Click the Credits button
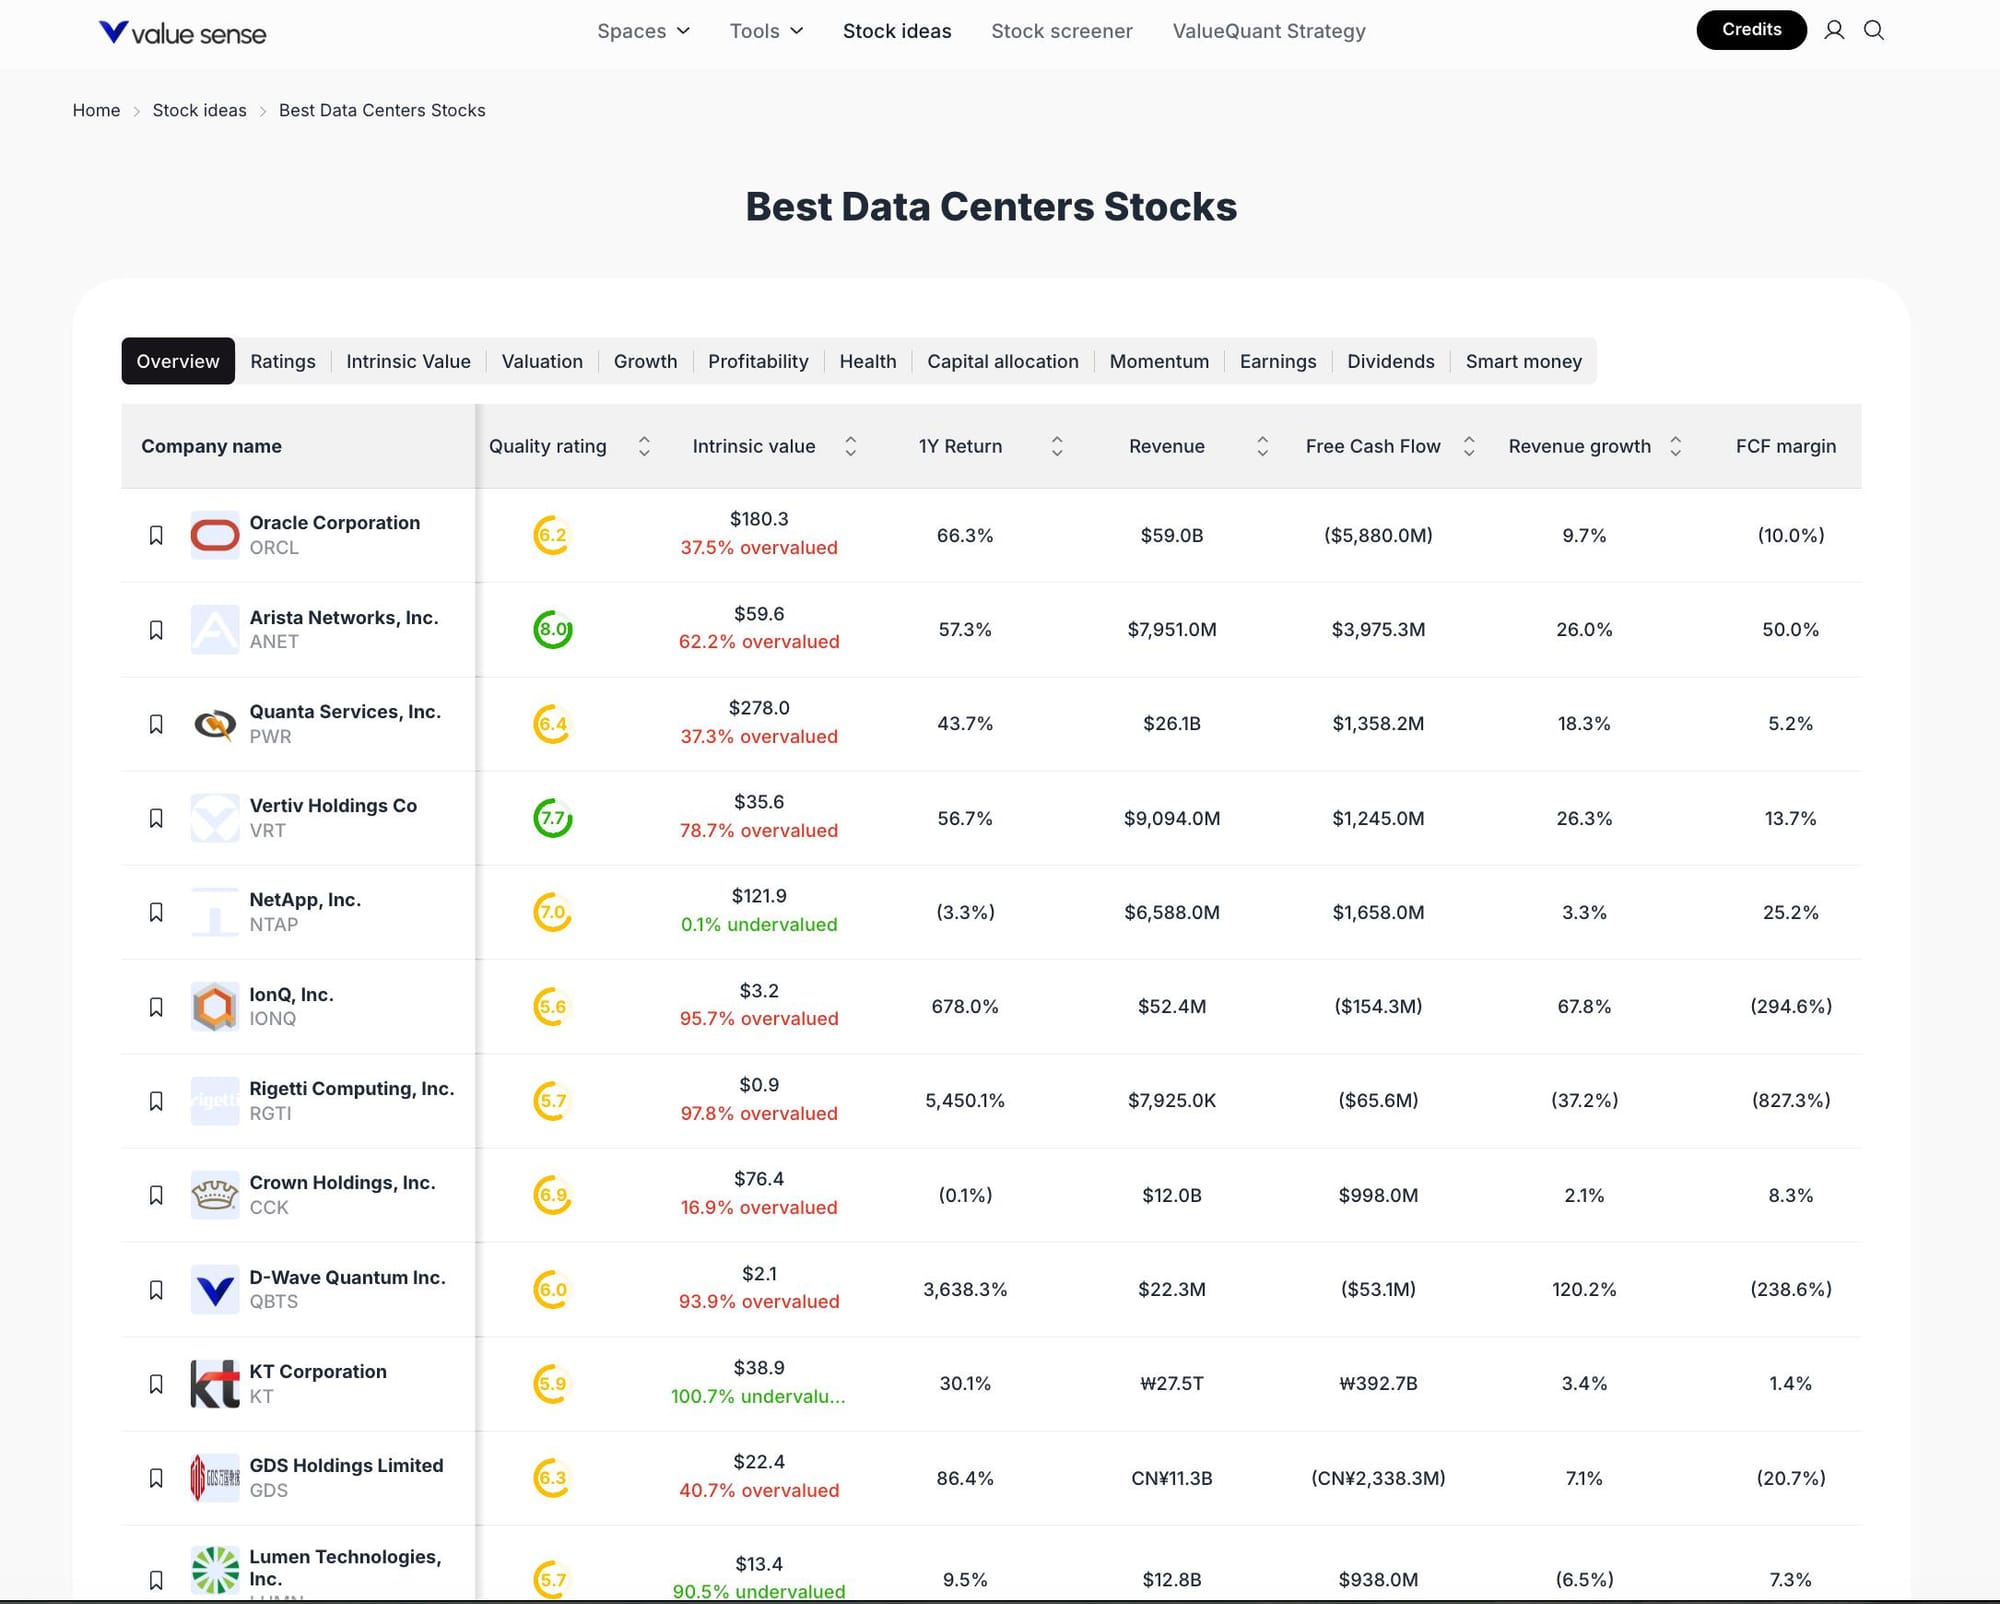Viewport: 2000px width, 1604px height. 1750,30
